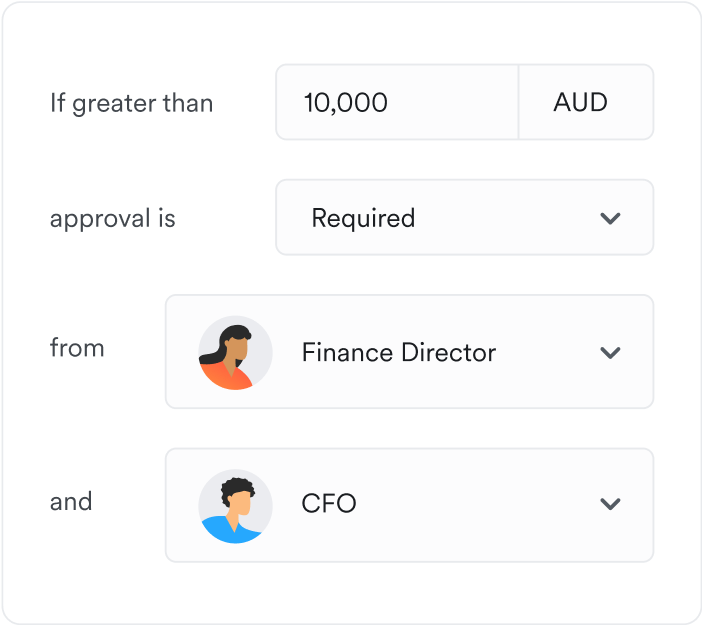Viewport: 702px width, 625px height.
Task: Expand the Required dropdown chevron
Action: (610, 218)
